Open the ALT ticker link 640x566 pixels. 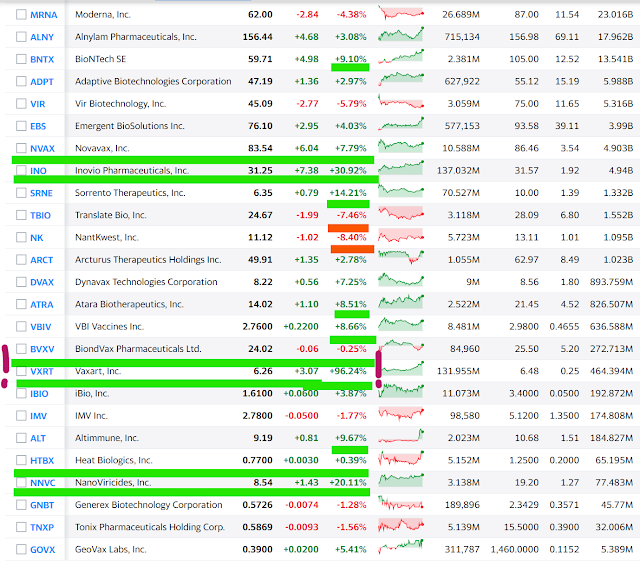(x=38, y=438)
